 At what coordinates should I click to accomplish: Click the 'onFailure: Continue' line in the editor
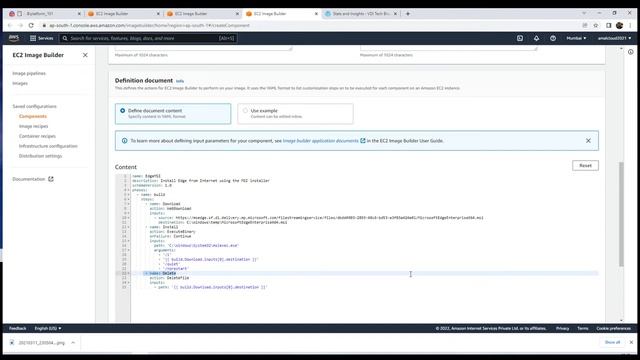pyautogui.click(x=170, y=236)
